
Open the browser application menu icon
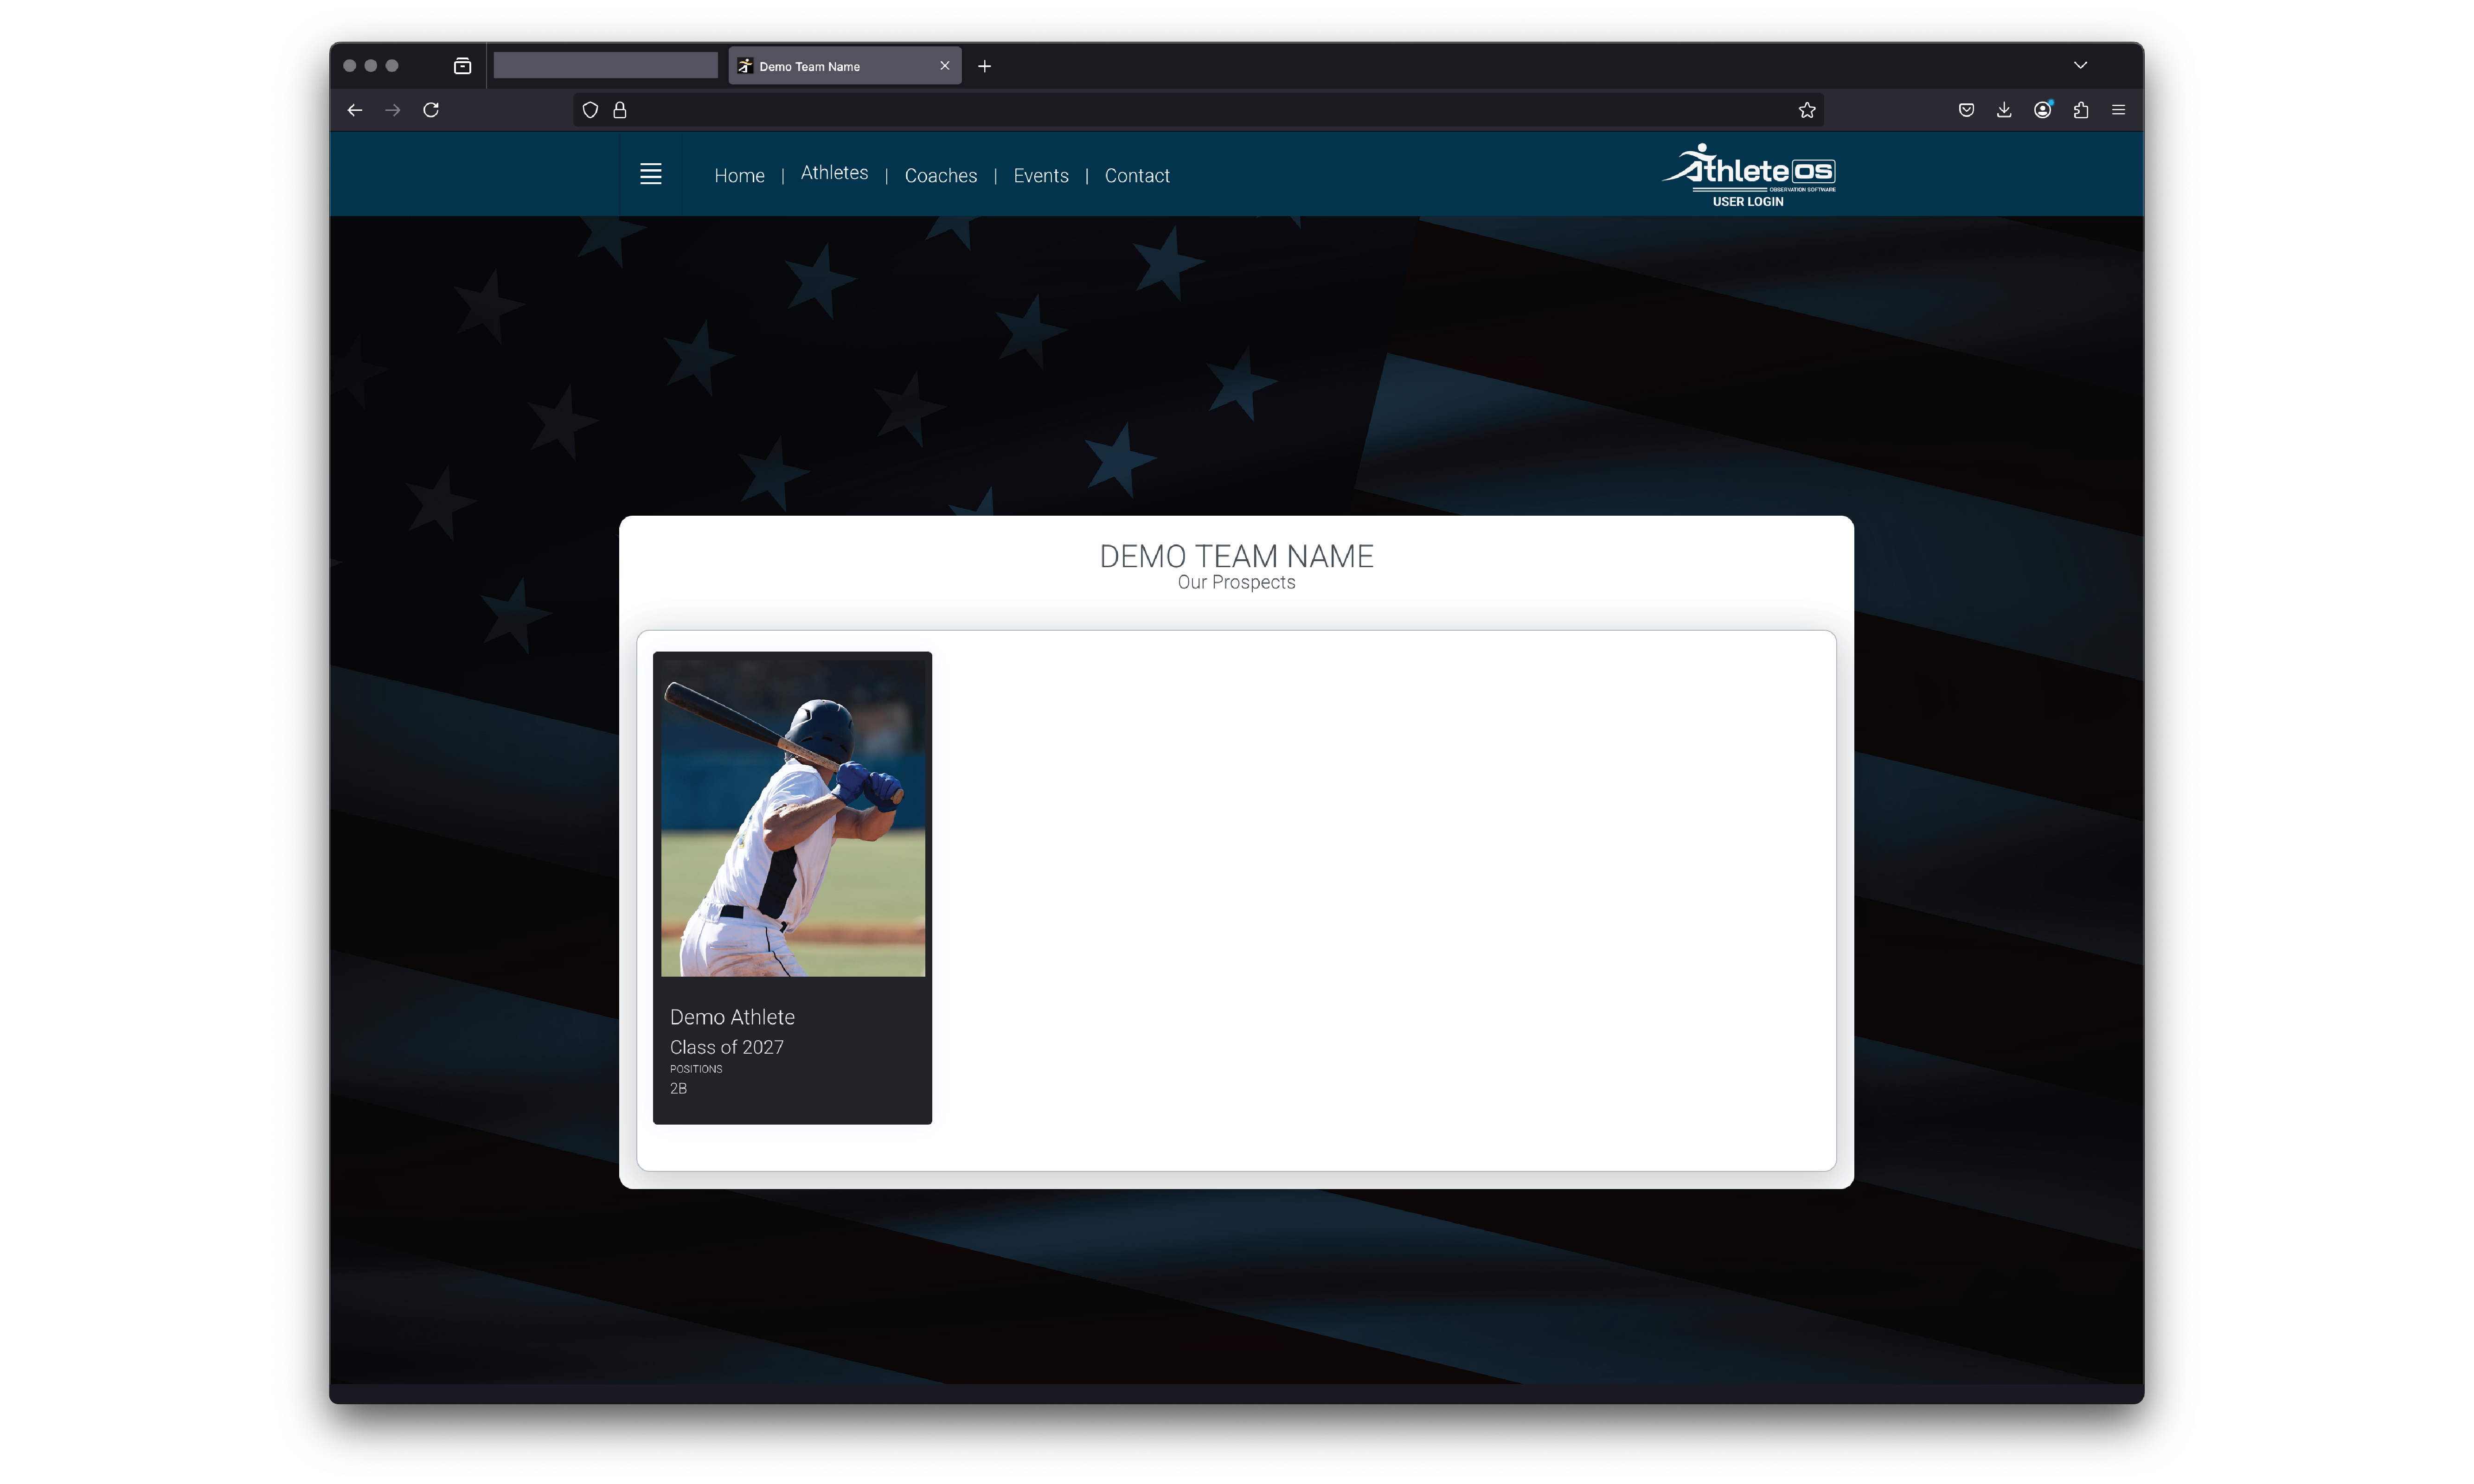pyautogui.click(x=2118, y=110)
